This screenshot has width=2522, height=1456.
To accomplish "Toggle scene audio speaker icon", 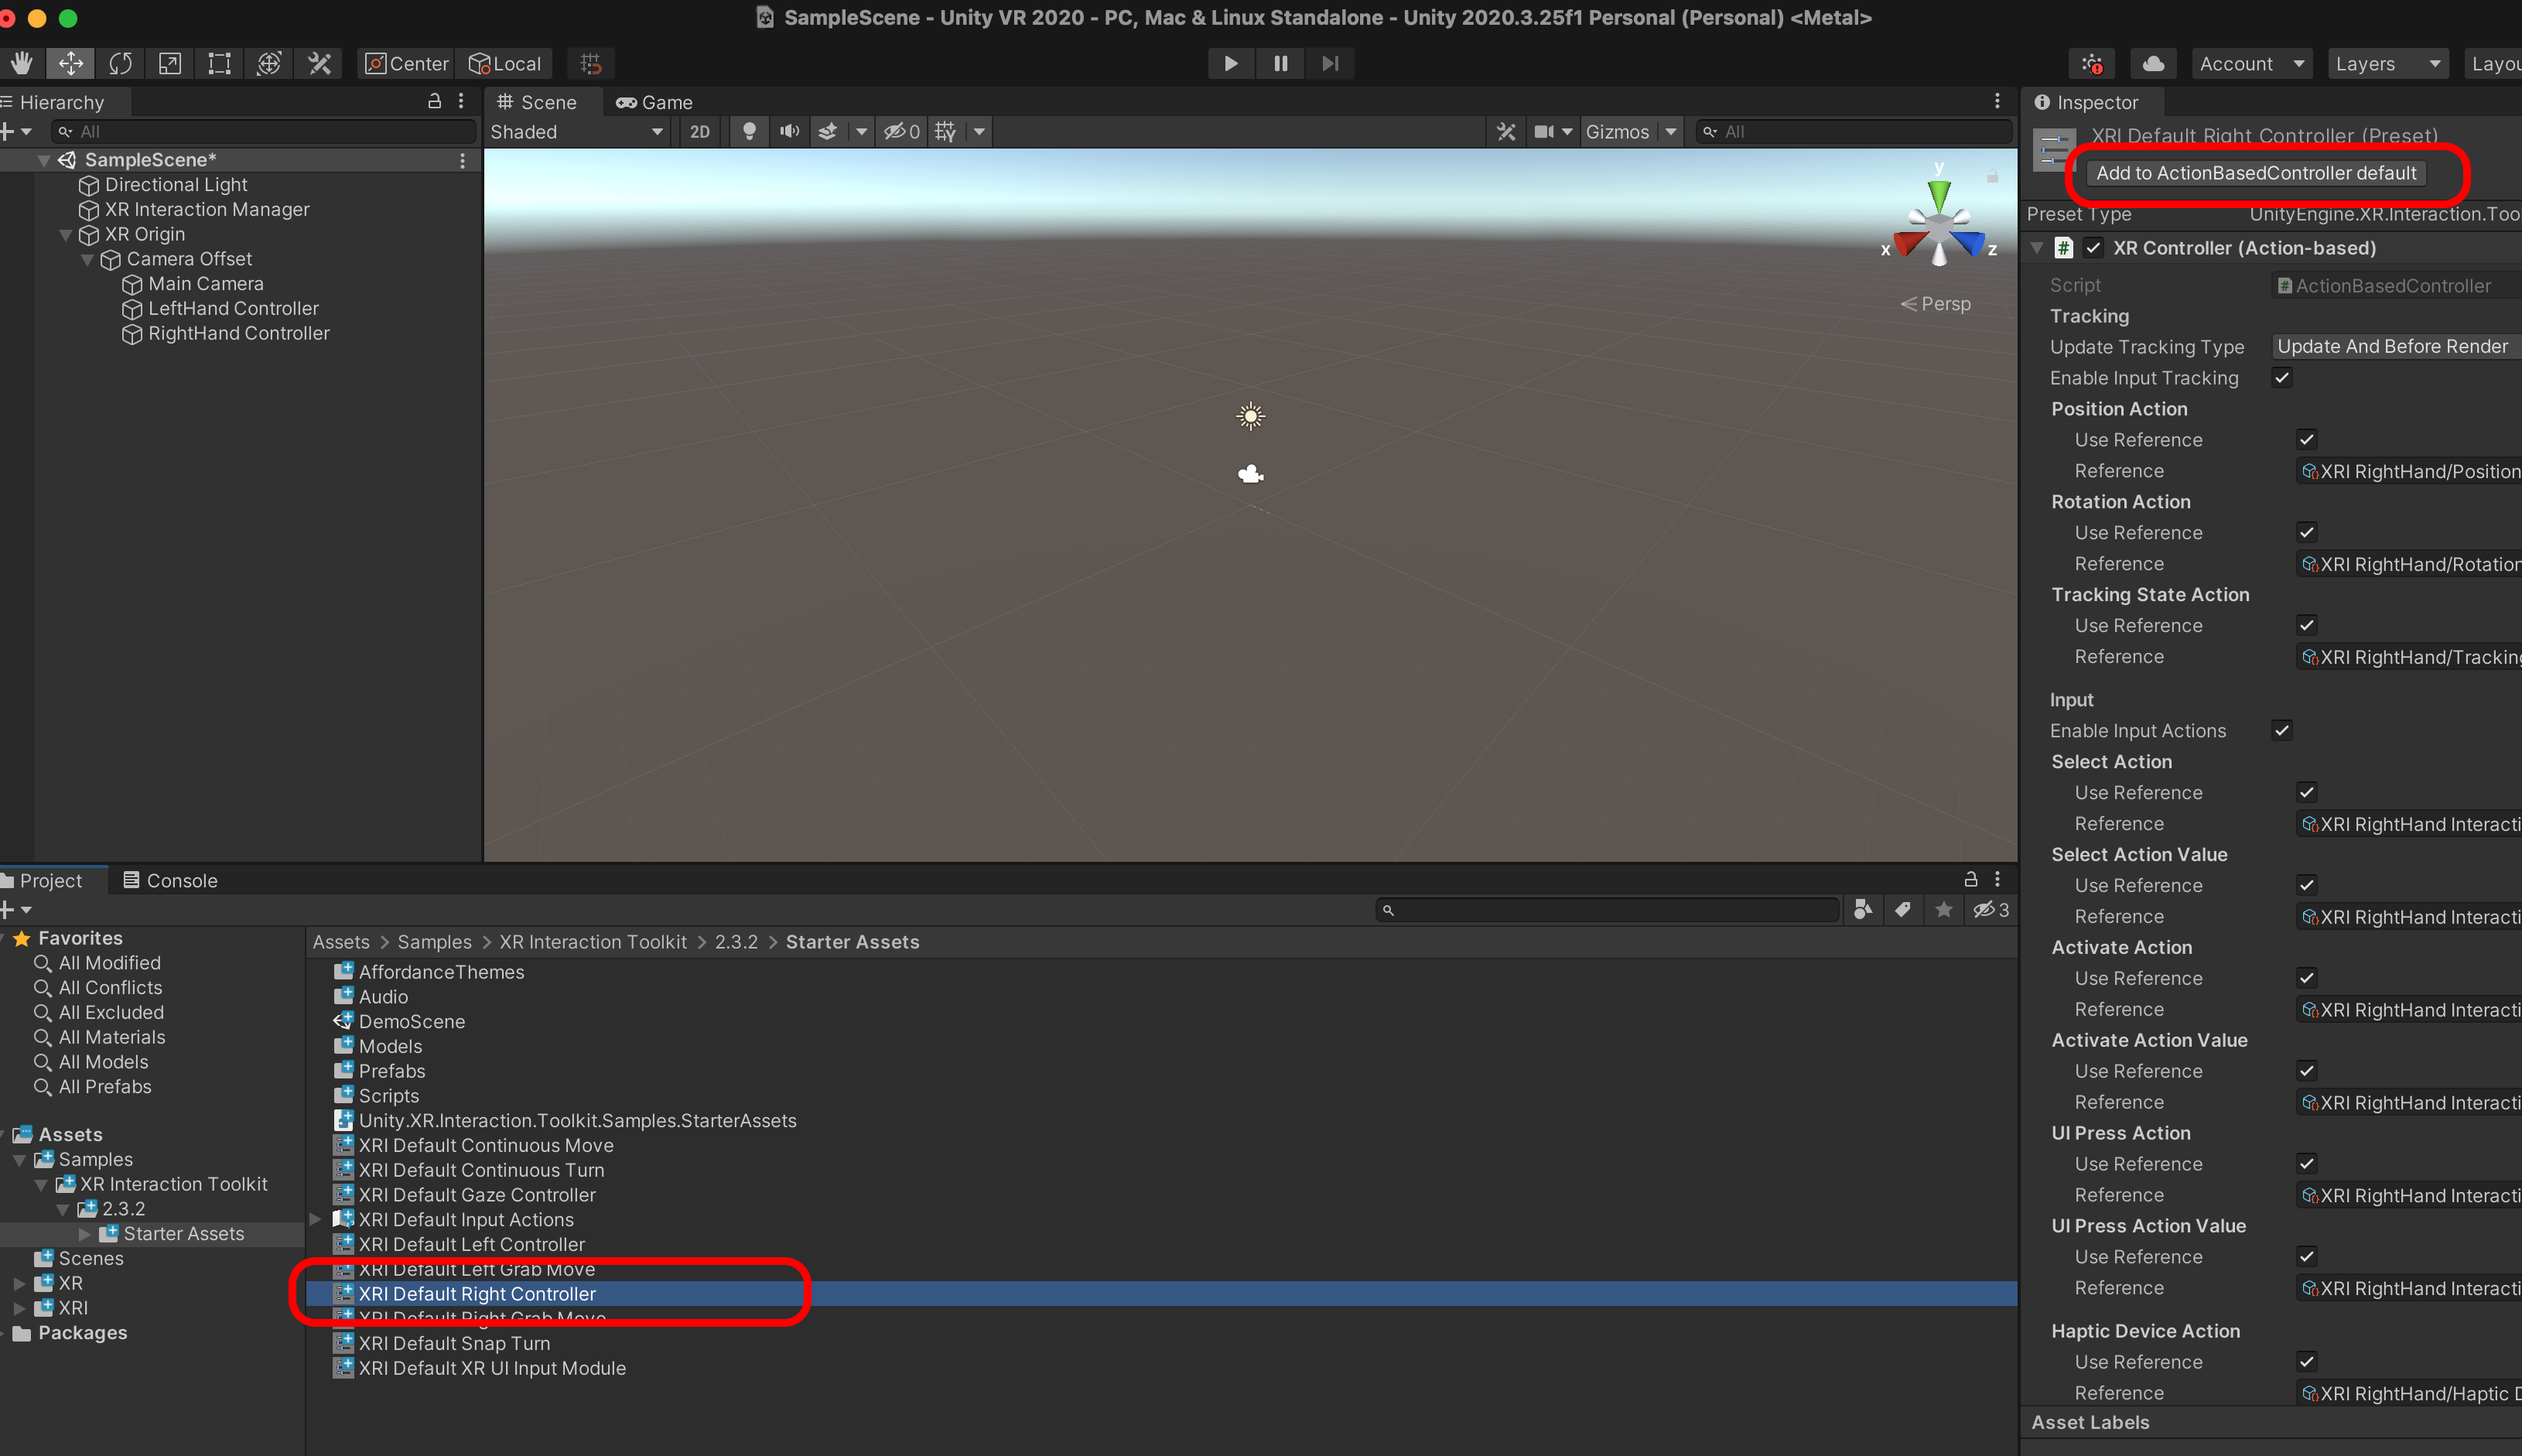I will [789, 132].
